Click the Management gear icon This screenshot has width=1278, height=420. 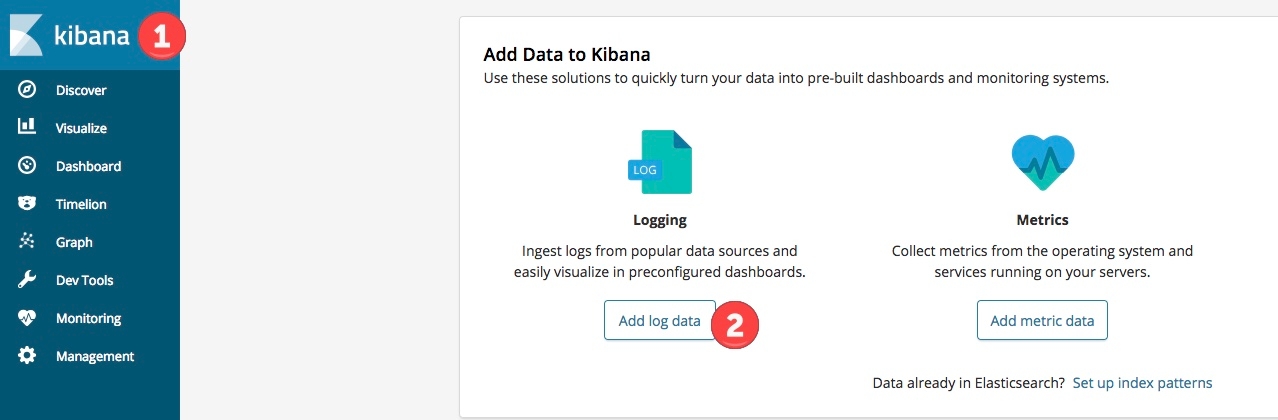click(27, 356)
